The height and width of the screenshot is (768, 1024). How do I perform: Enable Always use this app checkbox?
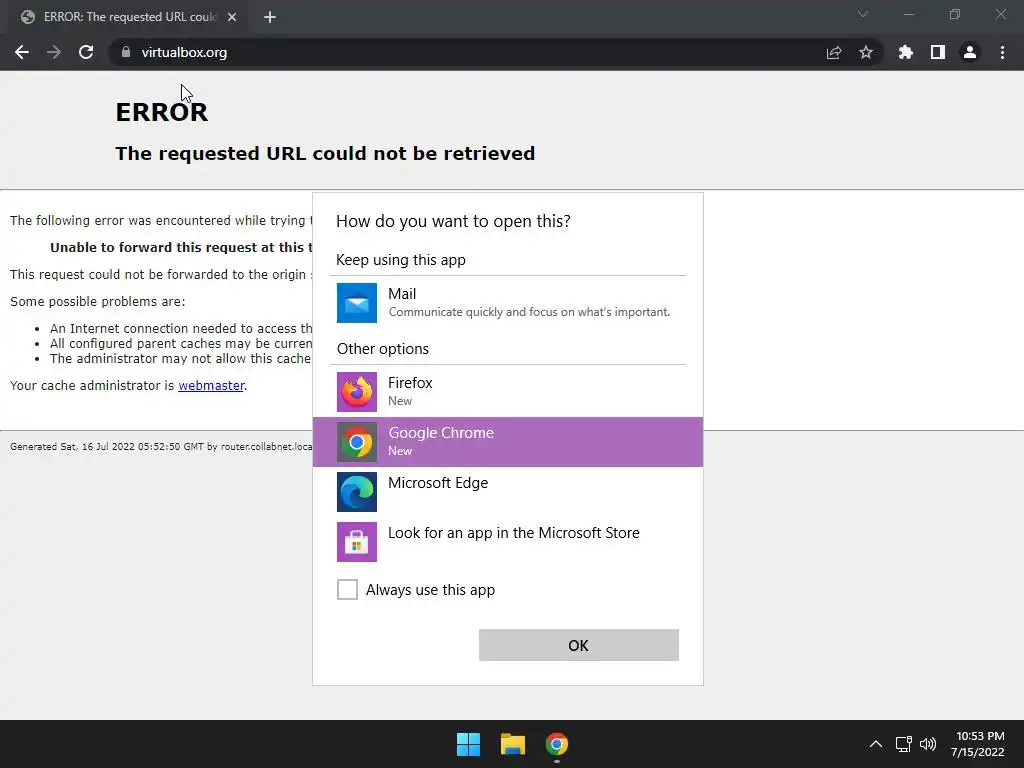[x=347, y=589]
